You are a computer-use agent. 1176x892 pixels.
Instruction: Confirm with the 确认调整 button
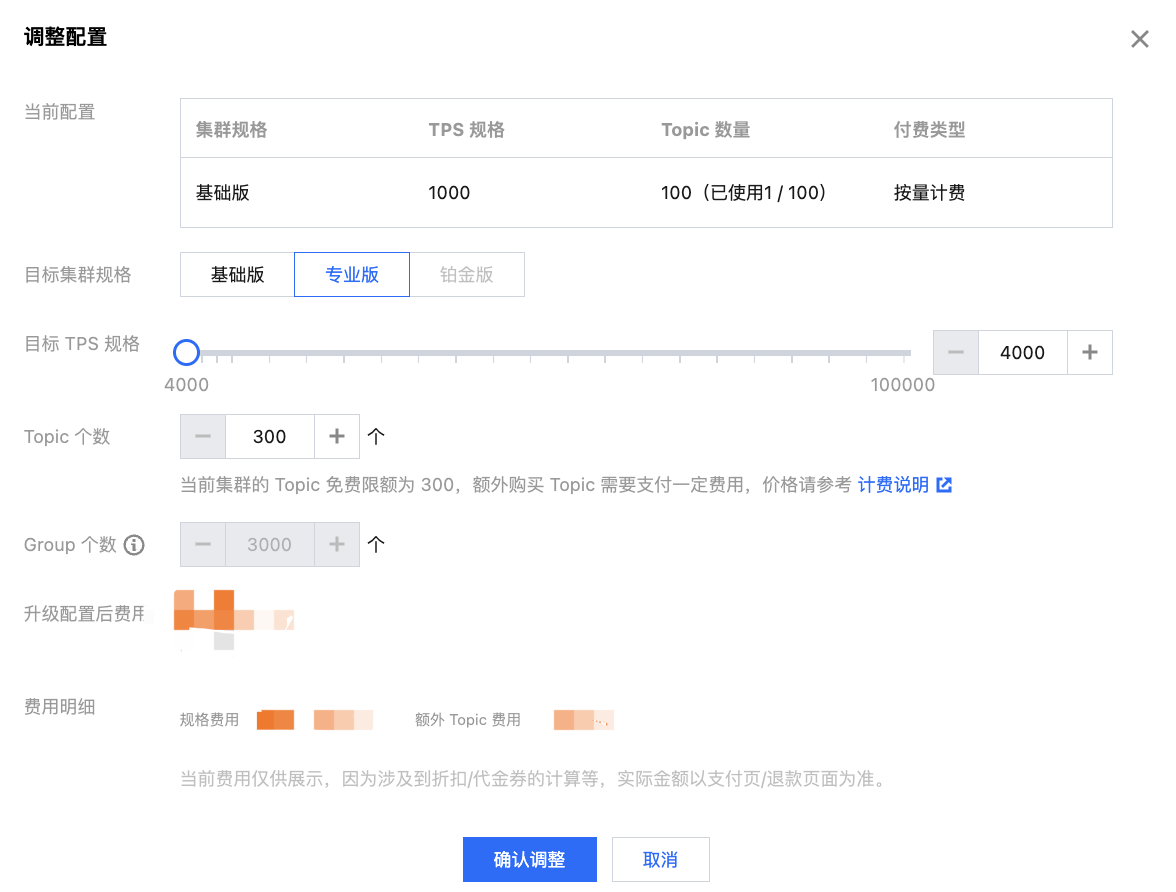530,860
